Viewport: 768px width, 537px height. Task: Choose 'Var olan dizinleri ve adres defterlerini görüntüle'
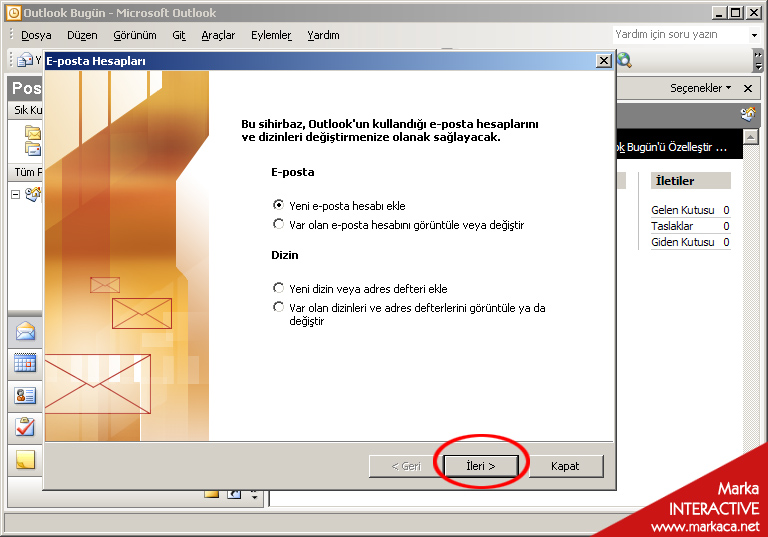click(409, 314)
